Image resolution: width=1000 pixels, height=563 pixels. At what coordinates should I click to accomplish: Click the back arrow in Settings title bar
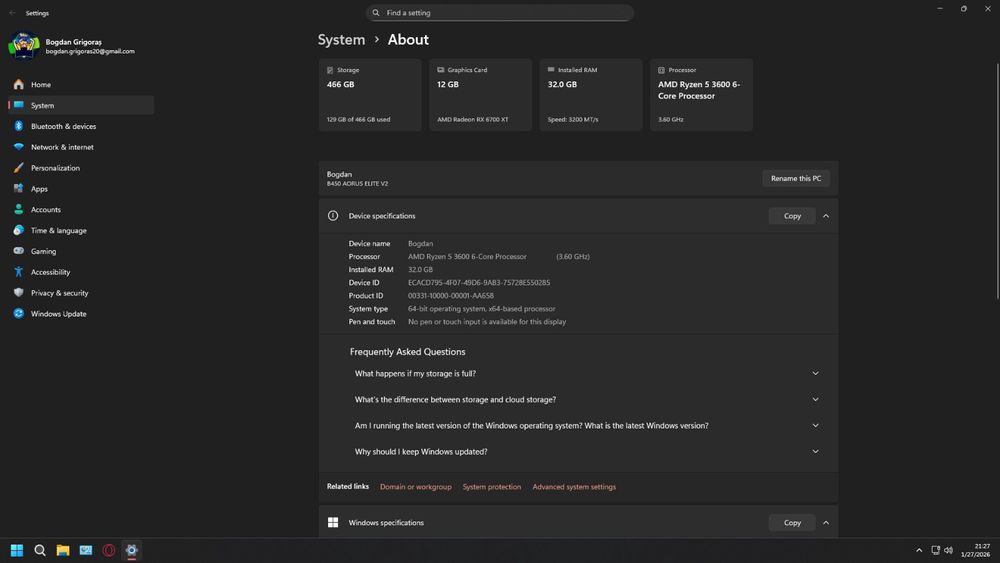point(12,13)
